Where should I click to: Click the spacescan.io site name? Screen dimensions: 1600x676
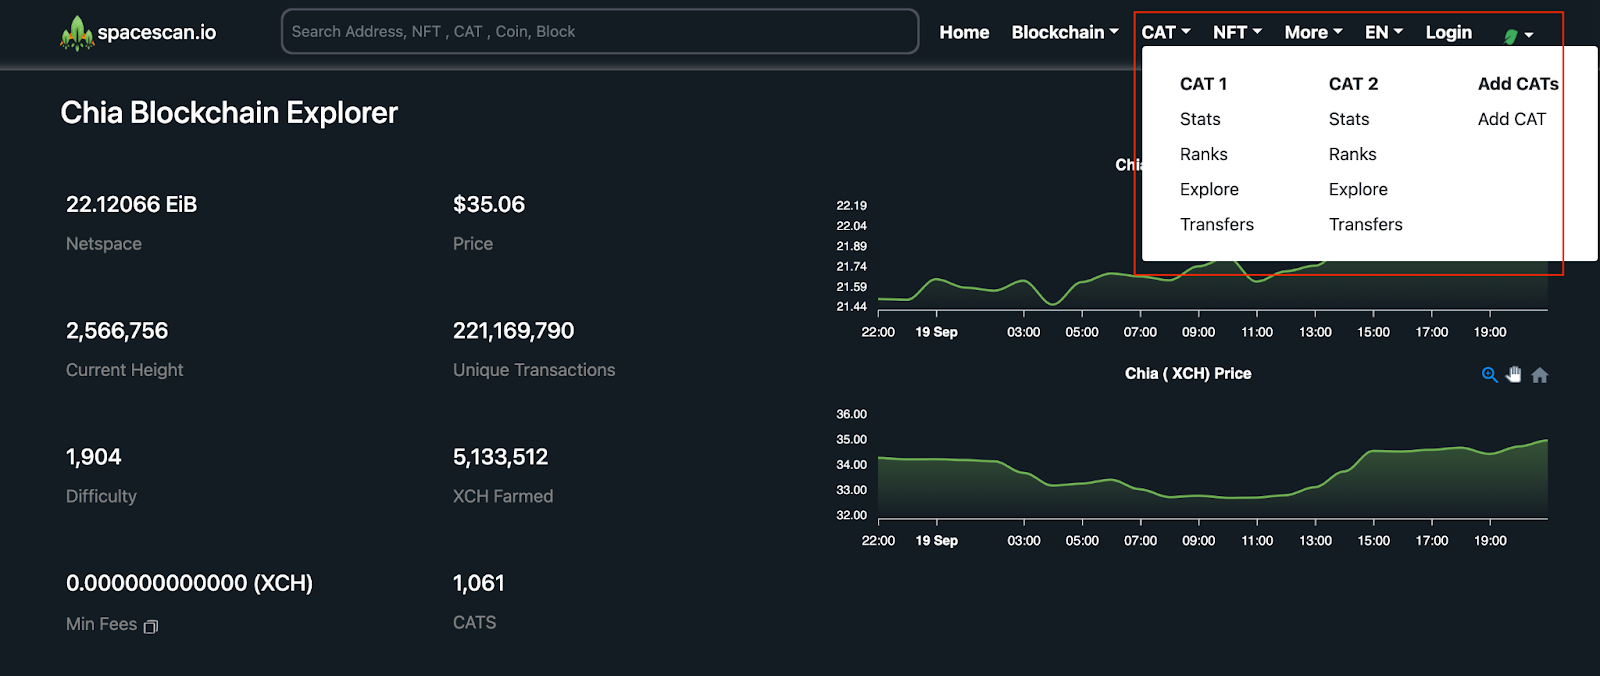coord(157,32)
